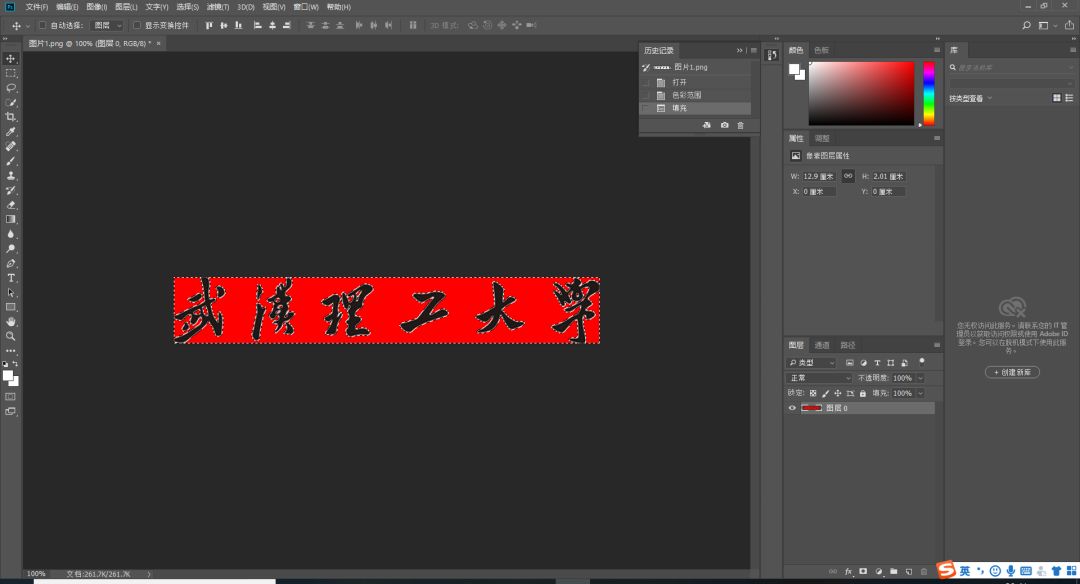Click the foreground color swatch in Color panel
Viewport: 1080px width, 584px height.
pyautogui.click(x=793, y=69)
